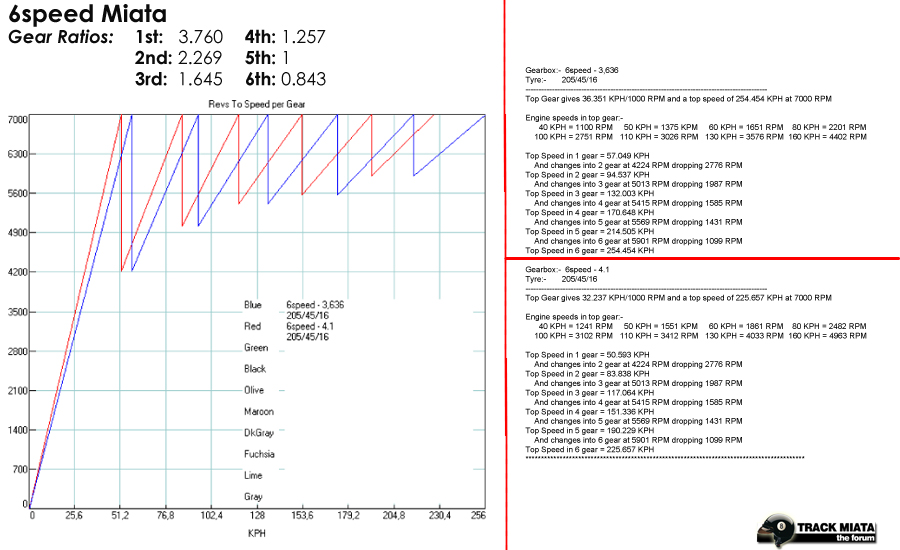The image size is (900, 550).
Task: Click "Top Speed in 5 gear = 214.505 KPH"
Action: [589, 231]
